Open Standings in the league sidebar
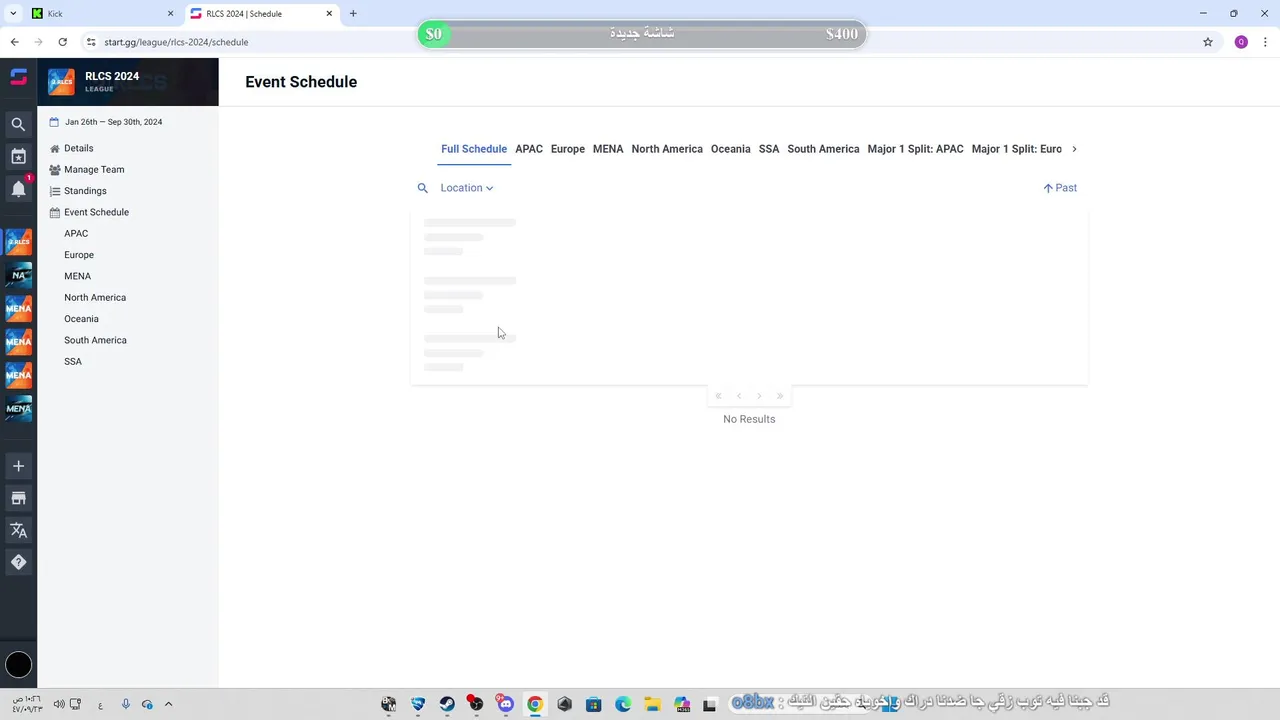1280x720 pixels. [85, 191]
